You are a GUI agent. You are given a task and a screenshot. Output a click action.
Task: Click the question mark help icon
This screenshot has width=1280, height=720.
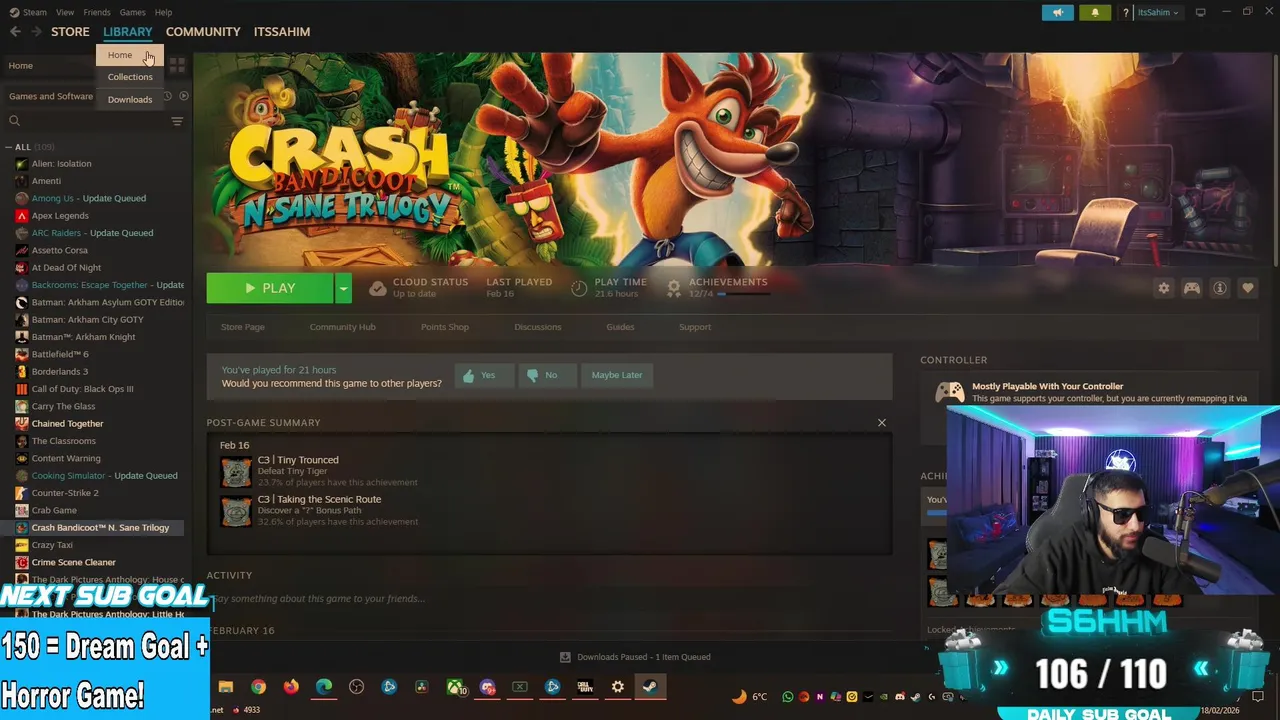coord(1126,13)
